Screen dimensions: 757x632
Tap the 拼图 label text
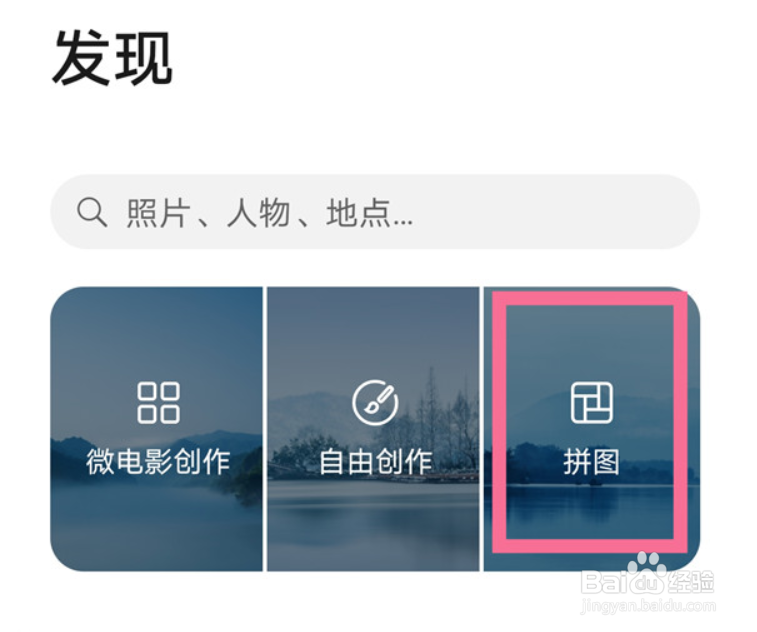click(591, 462)
